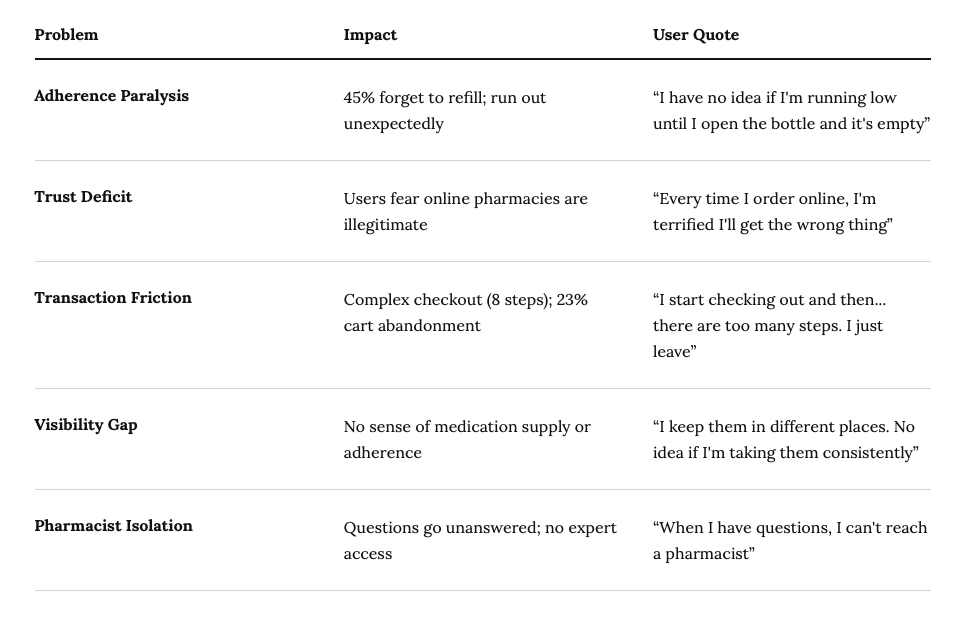Click the 'Complex checkout (8 steps)' impact cell
Viewport: 979px width, 623px height.
coord(466,313)
